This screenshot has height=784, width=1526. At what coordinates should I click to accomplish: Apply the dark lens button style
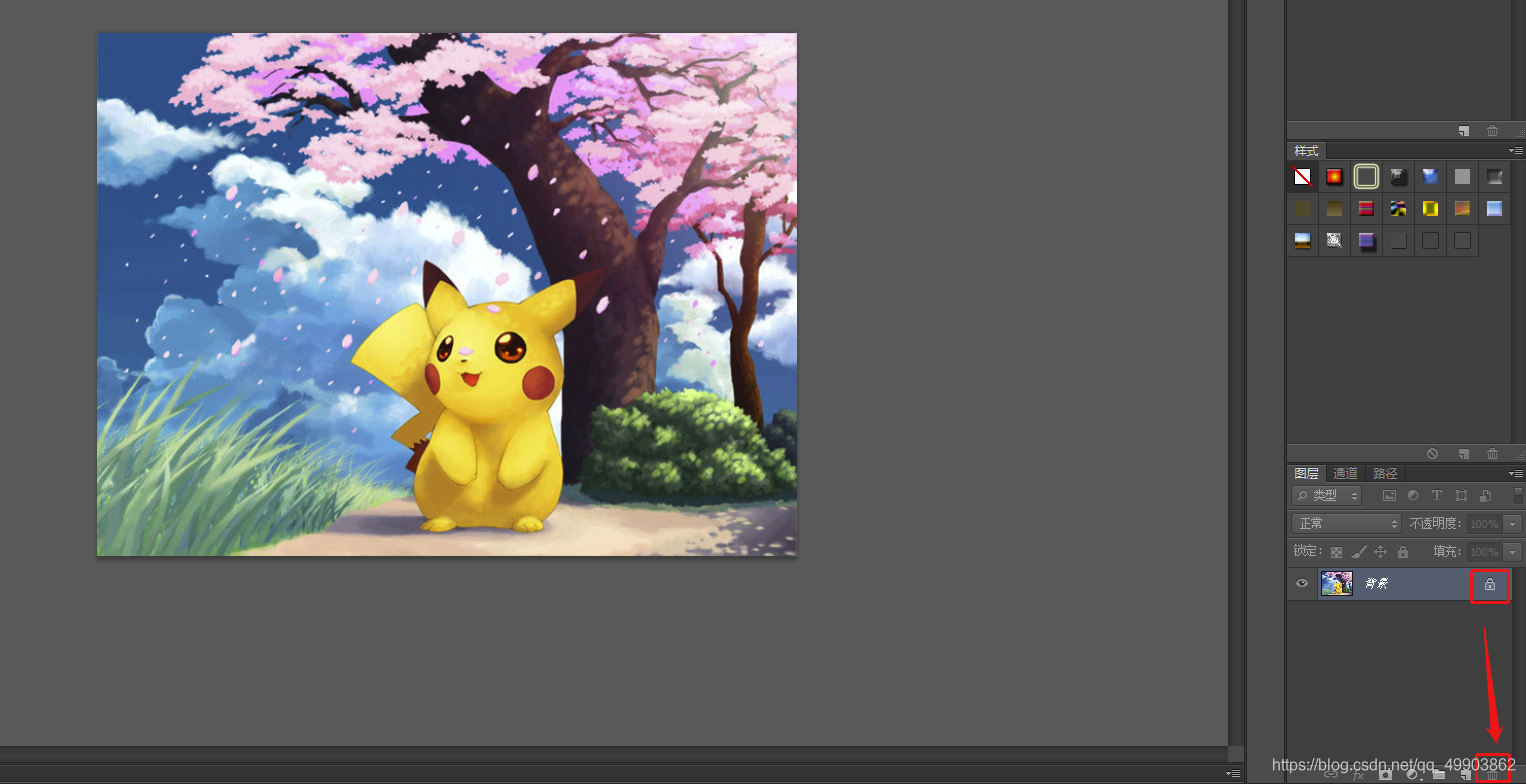(x=1399, y=177)
